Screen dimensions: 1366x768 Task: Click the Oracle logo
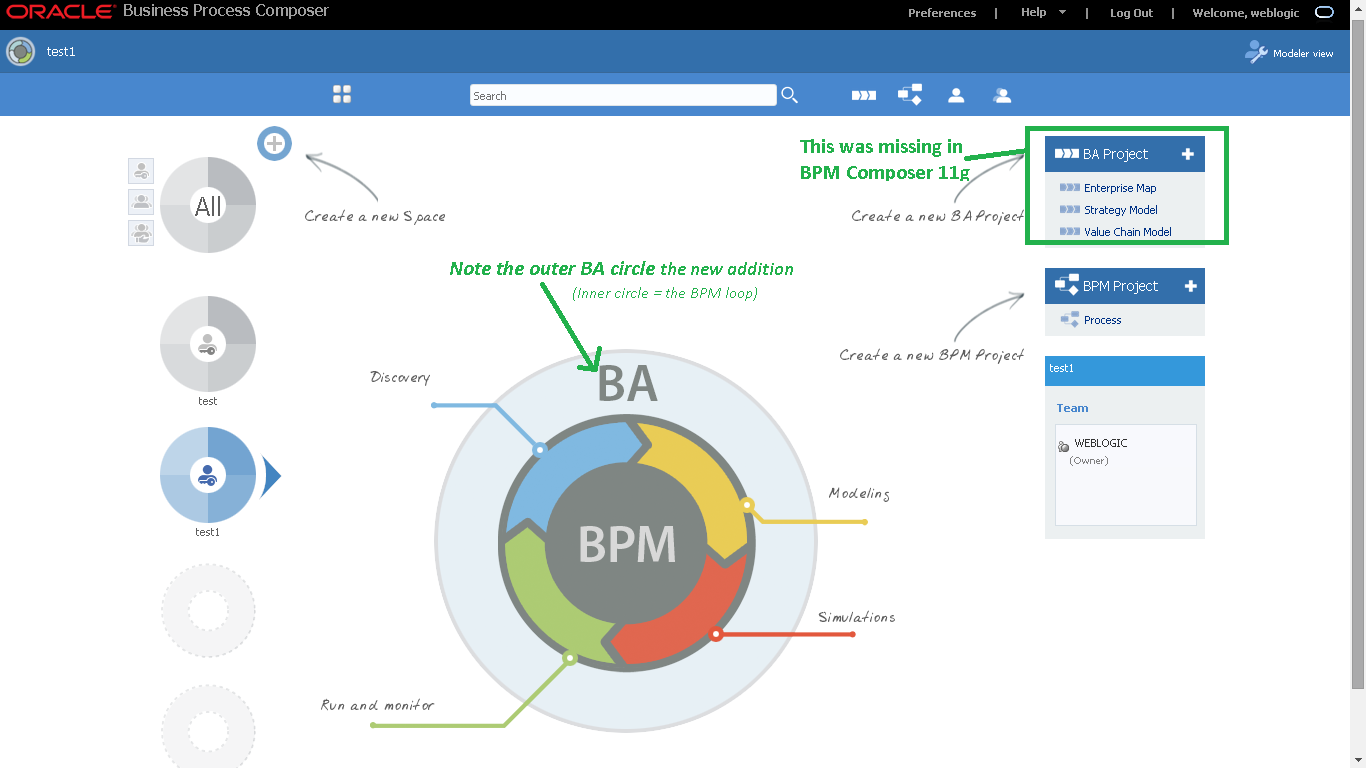tap(61, 13)
